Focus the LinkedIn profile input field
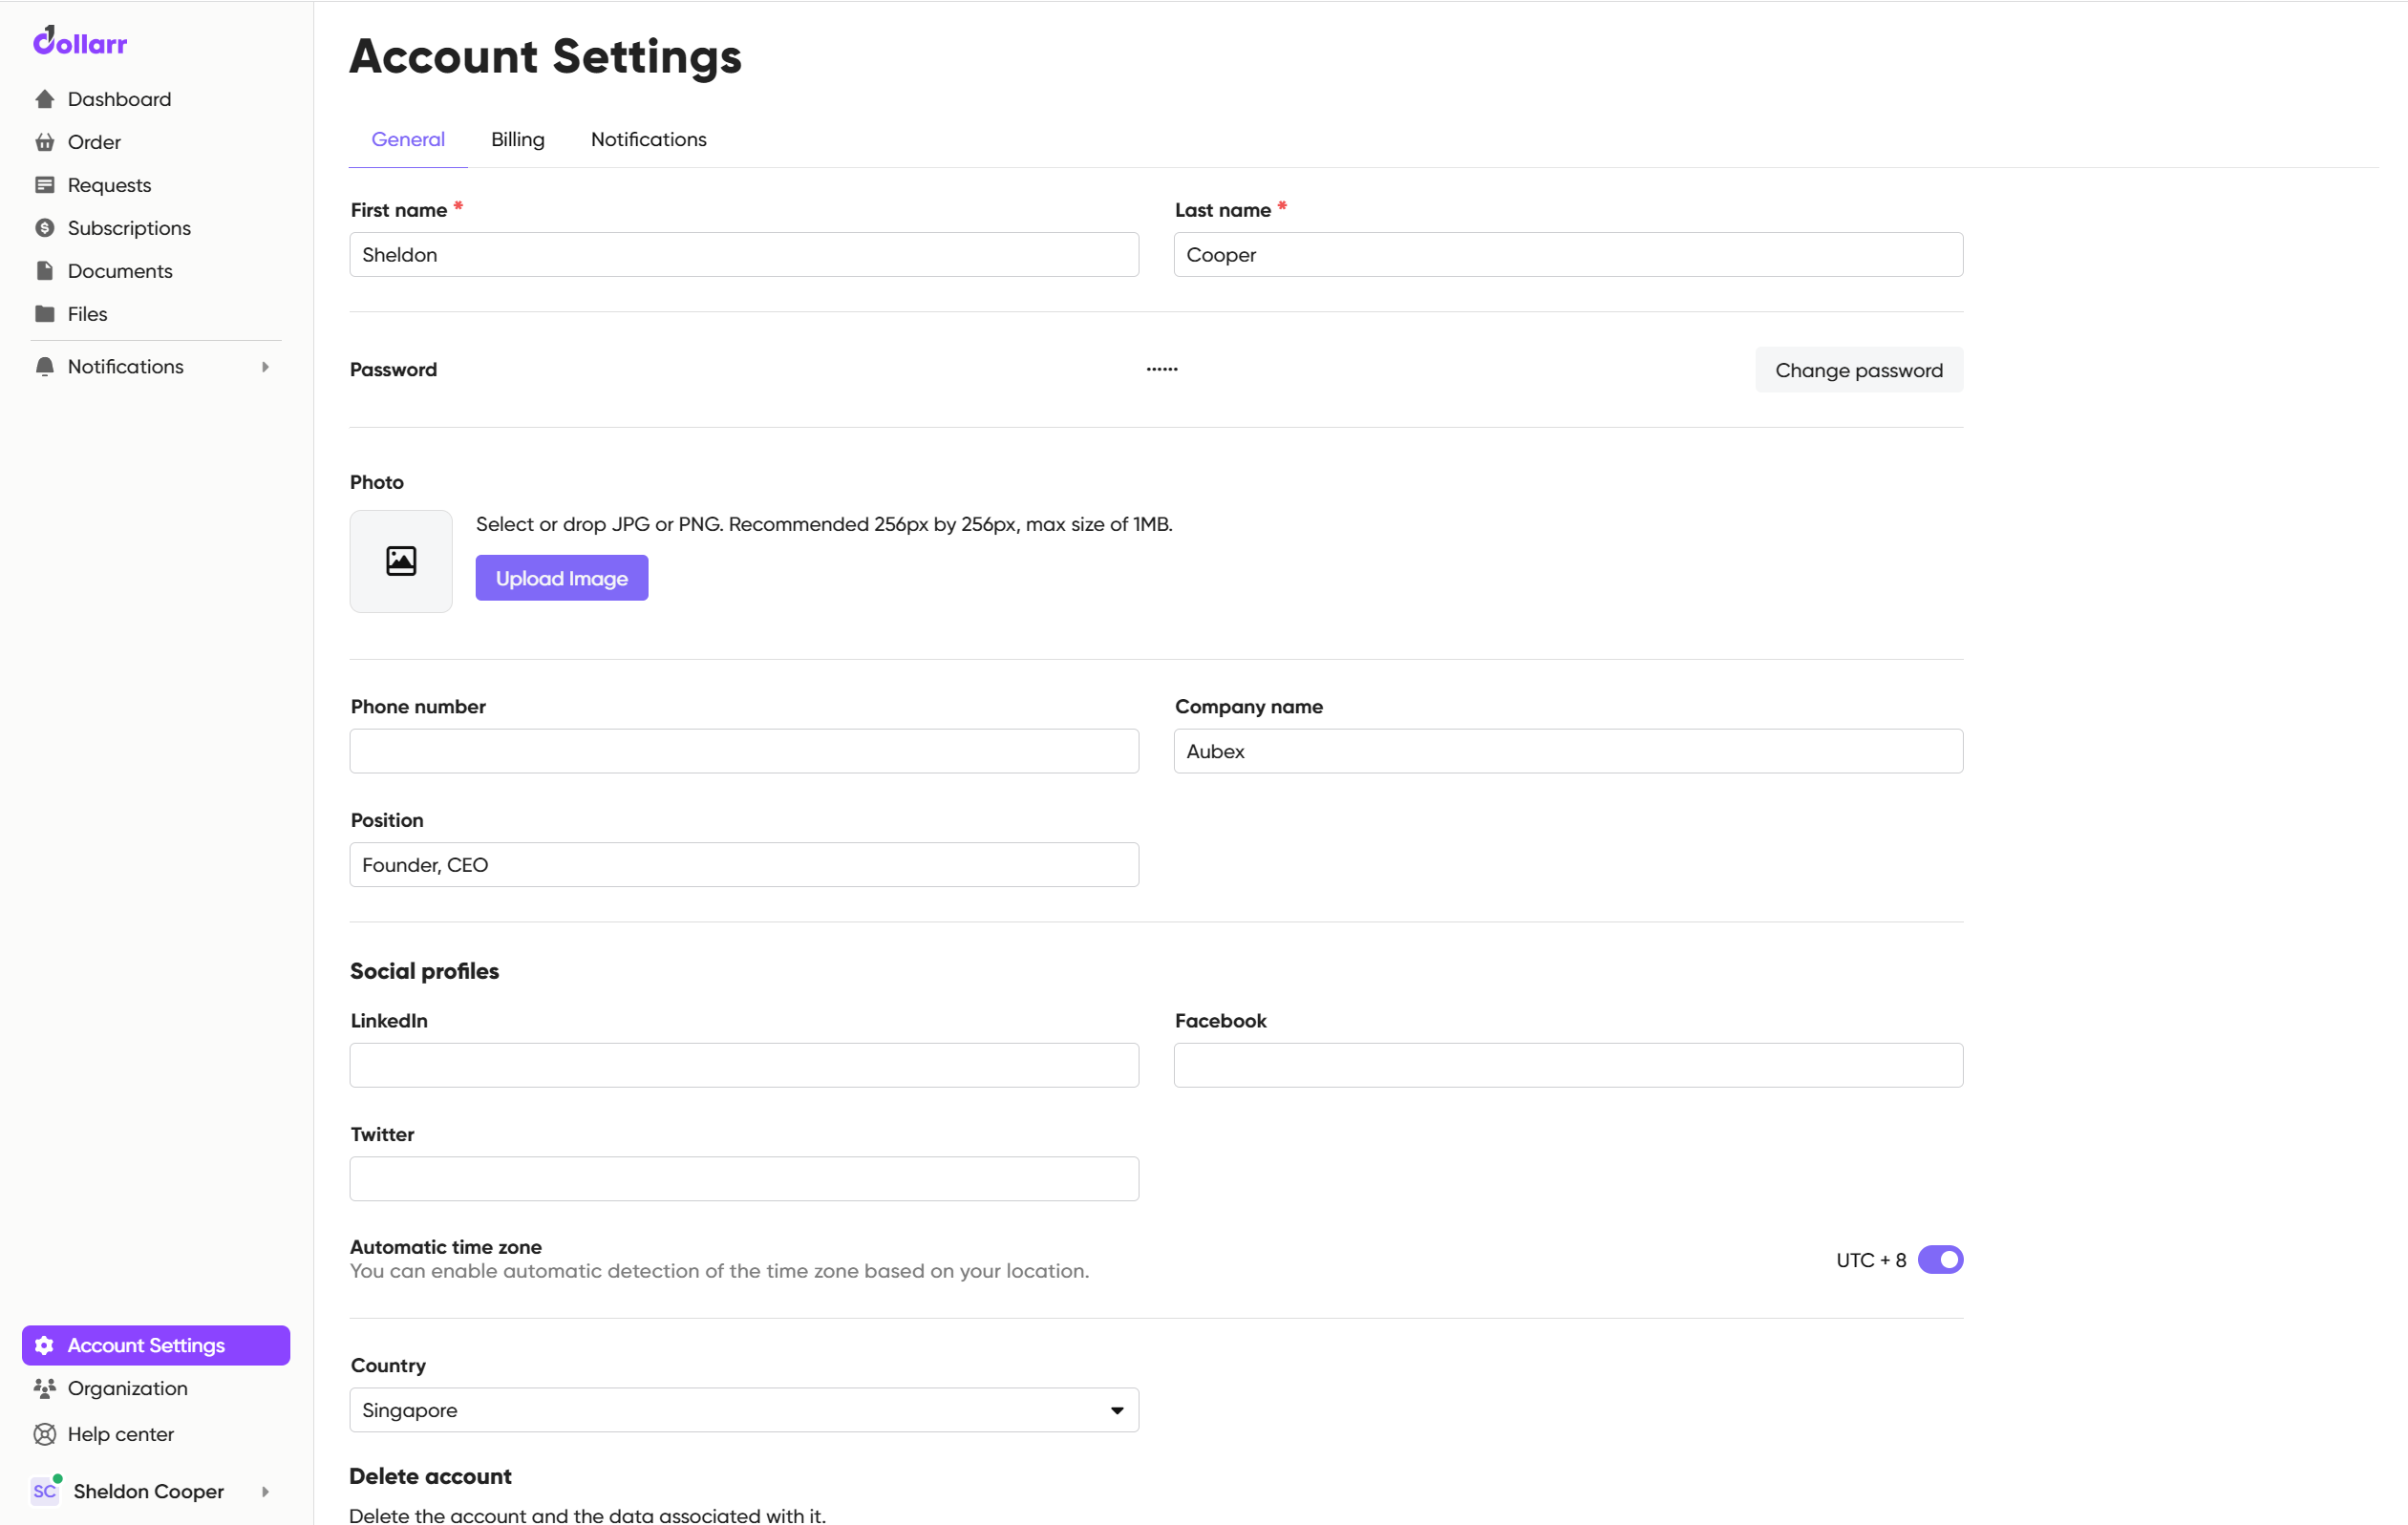 (744, 1065)
